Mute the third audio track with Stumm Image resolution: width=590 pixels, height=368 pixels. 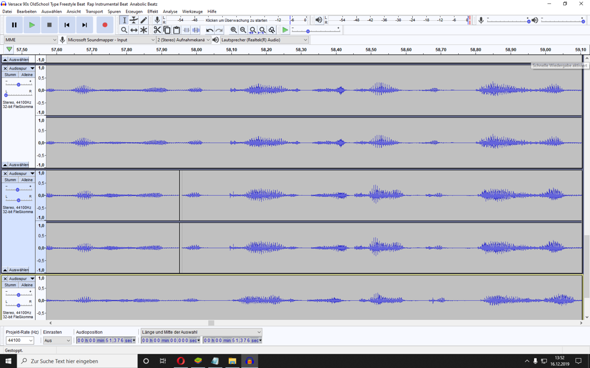click(11, 285)
